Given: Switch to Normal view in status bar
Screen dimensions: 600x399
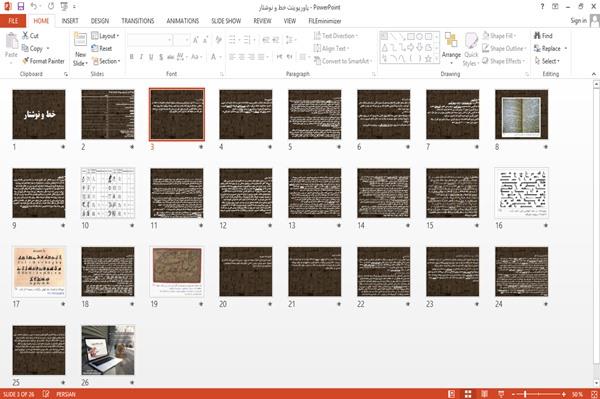Looking at the screenshot, I should 452,394.
